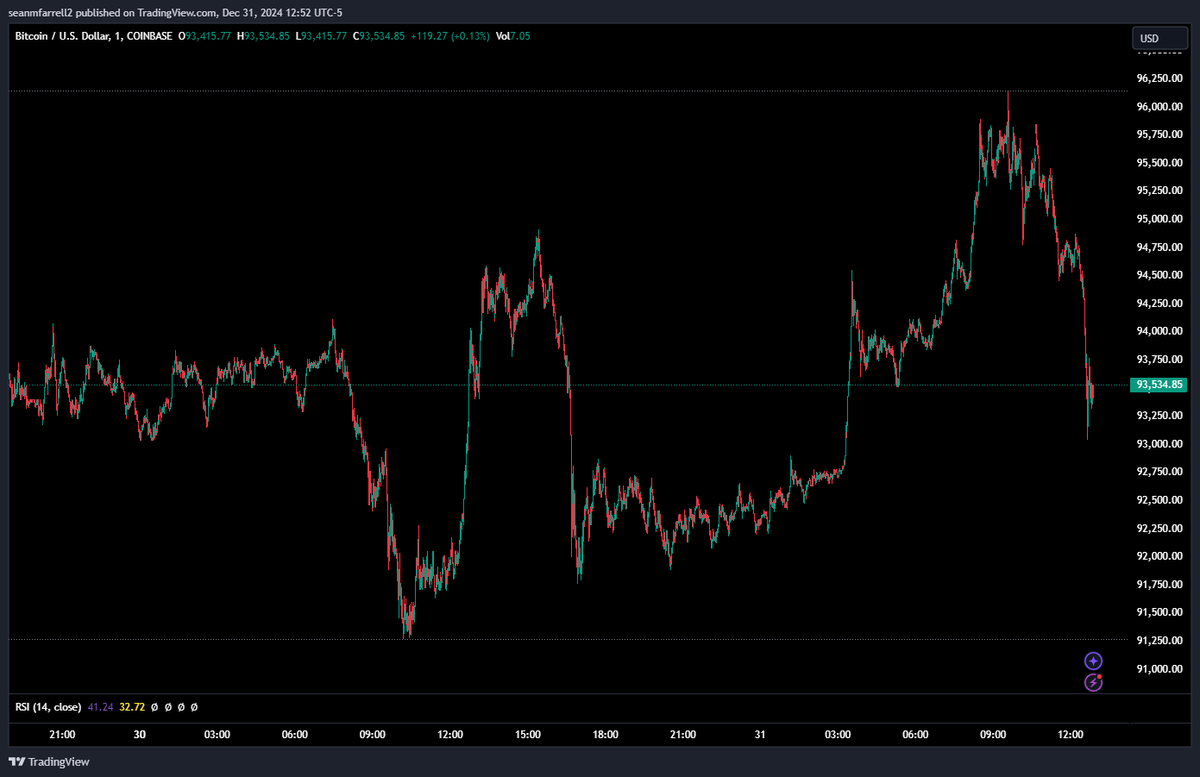This screenshot has width=1200, height=777.
Task: Select the Bitcoin / U.S. Dollar symbol title
Action: (x=64, y=36)
